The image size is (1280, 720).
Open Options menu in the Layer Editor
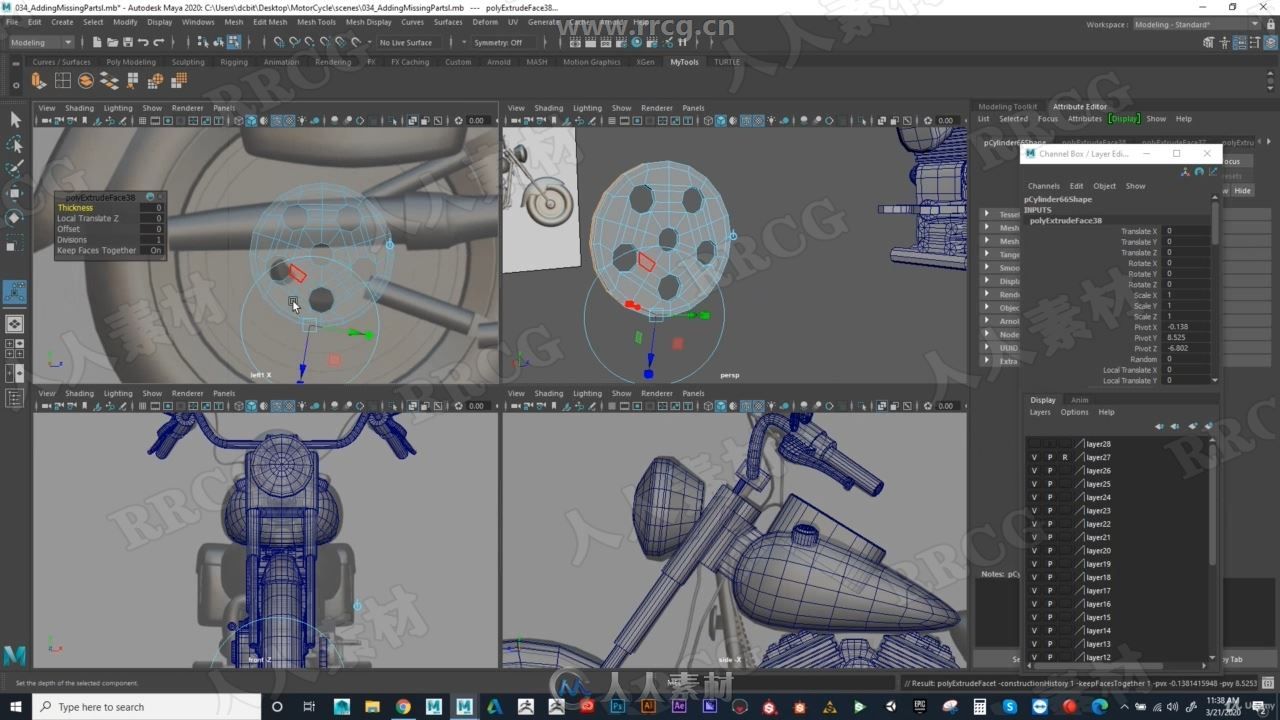pos(1074,412)
